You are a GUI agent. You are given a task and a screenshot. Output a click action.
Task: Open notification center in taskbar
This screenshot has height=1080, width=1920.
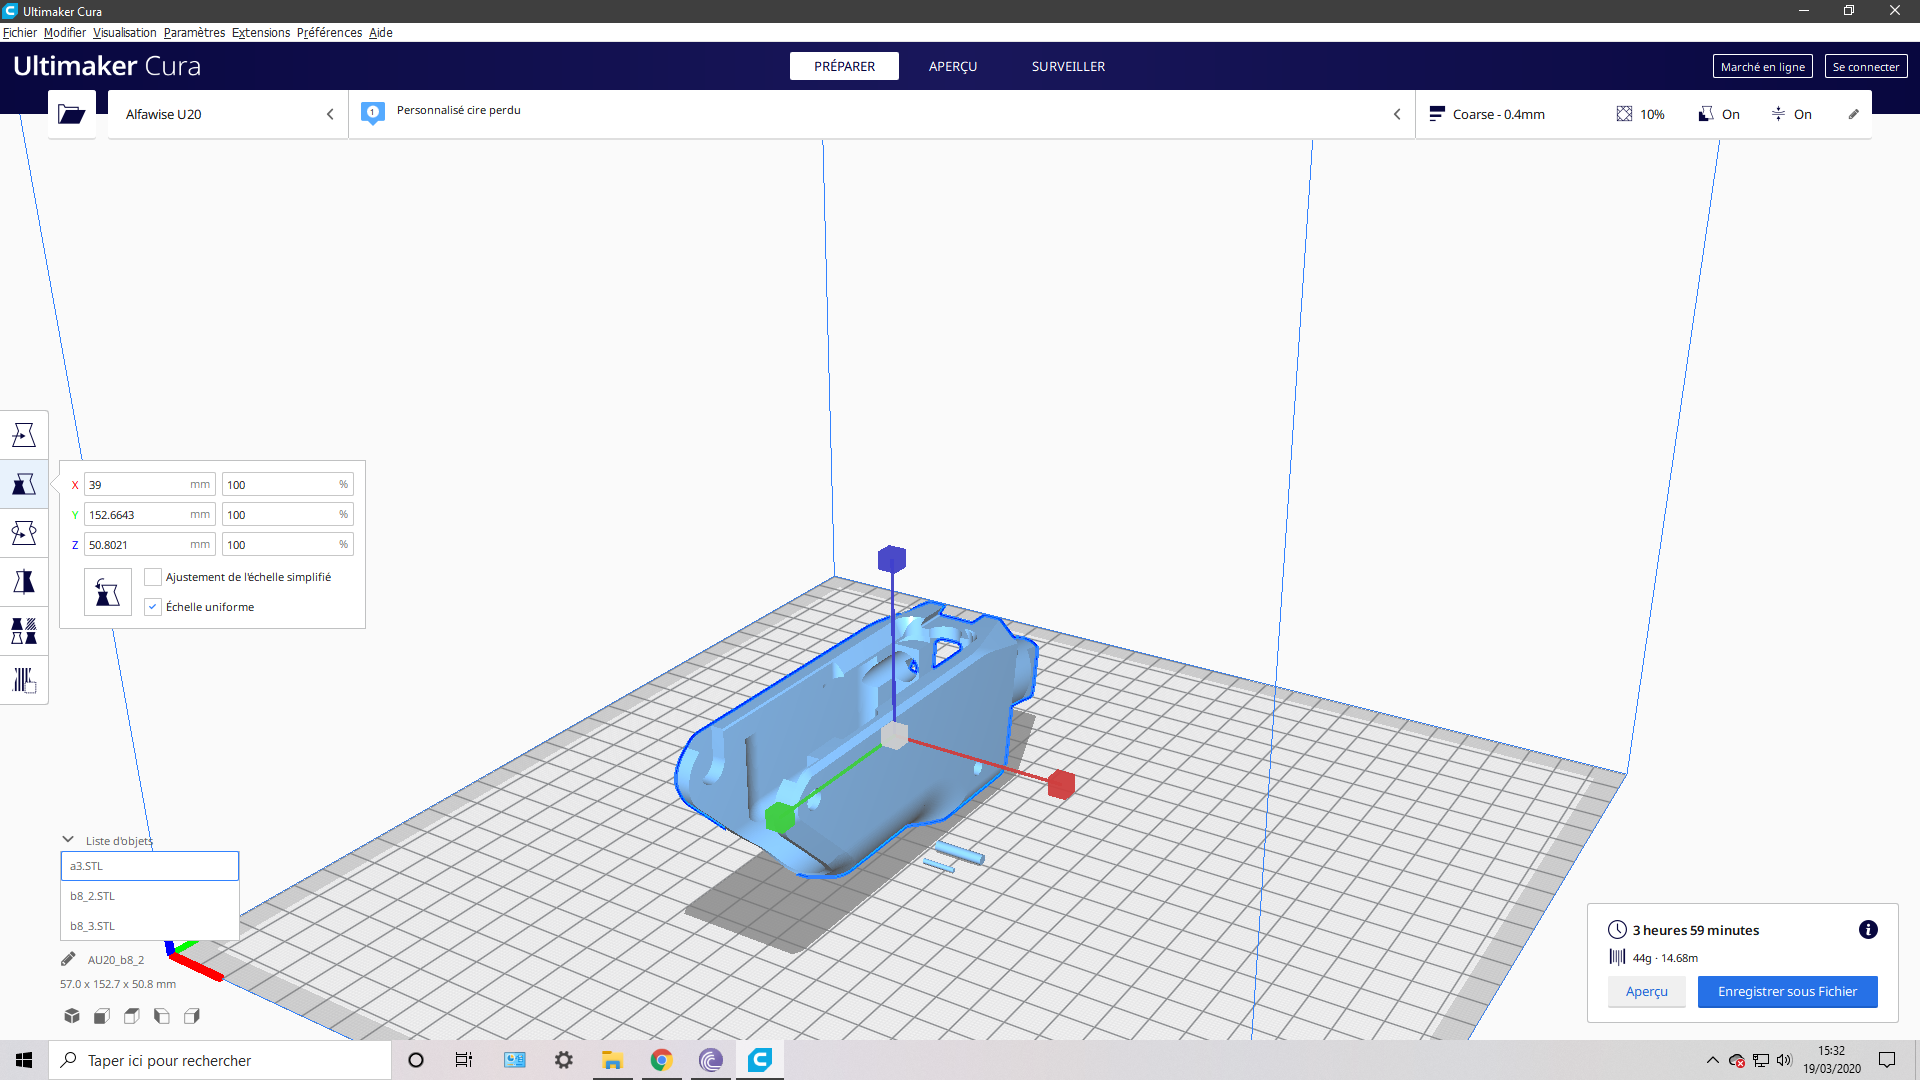(x=1887, y=1060)
